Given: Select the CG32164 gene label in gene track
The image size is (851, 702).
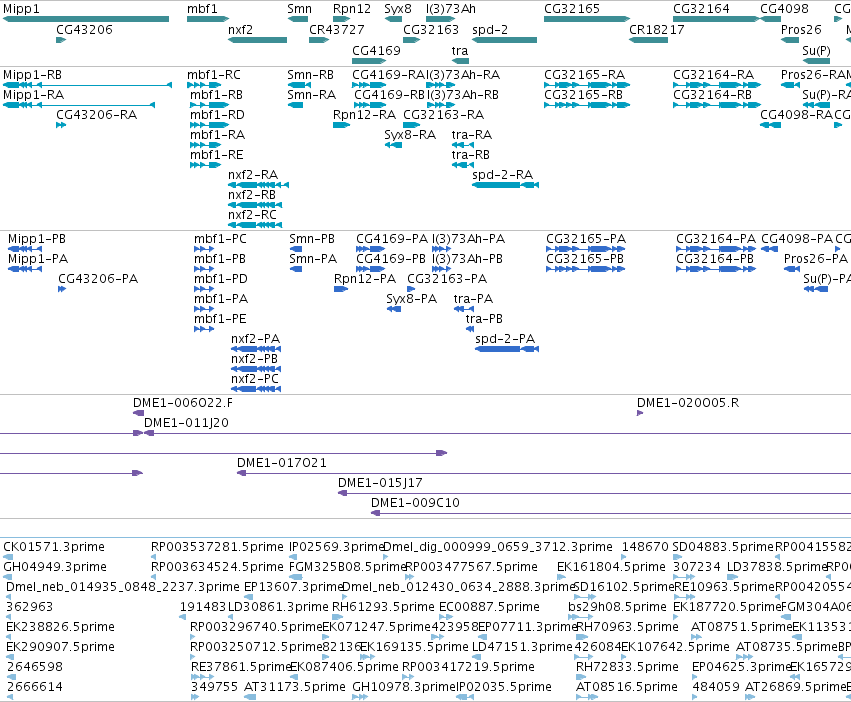Looking at the screenshot, I should (x=701, y=9).
